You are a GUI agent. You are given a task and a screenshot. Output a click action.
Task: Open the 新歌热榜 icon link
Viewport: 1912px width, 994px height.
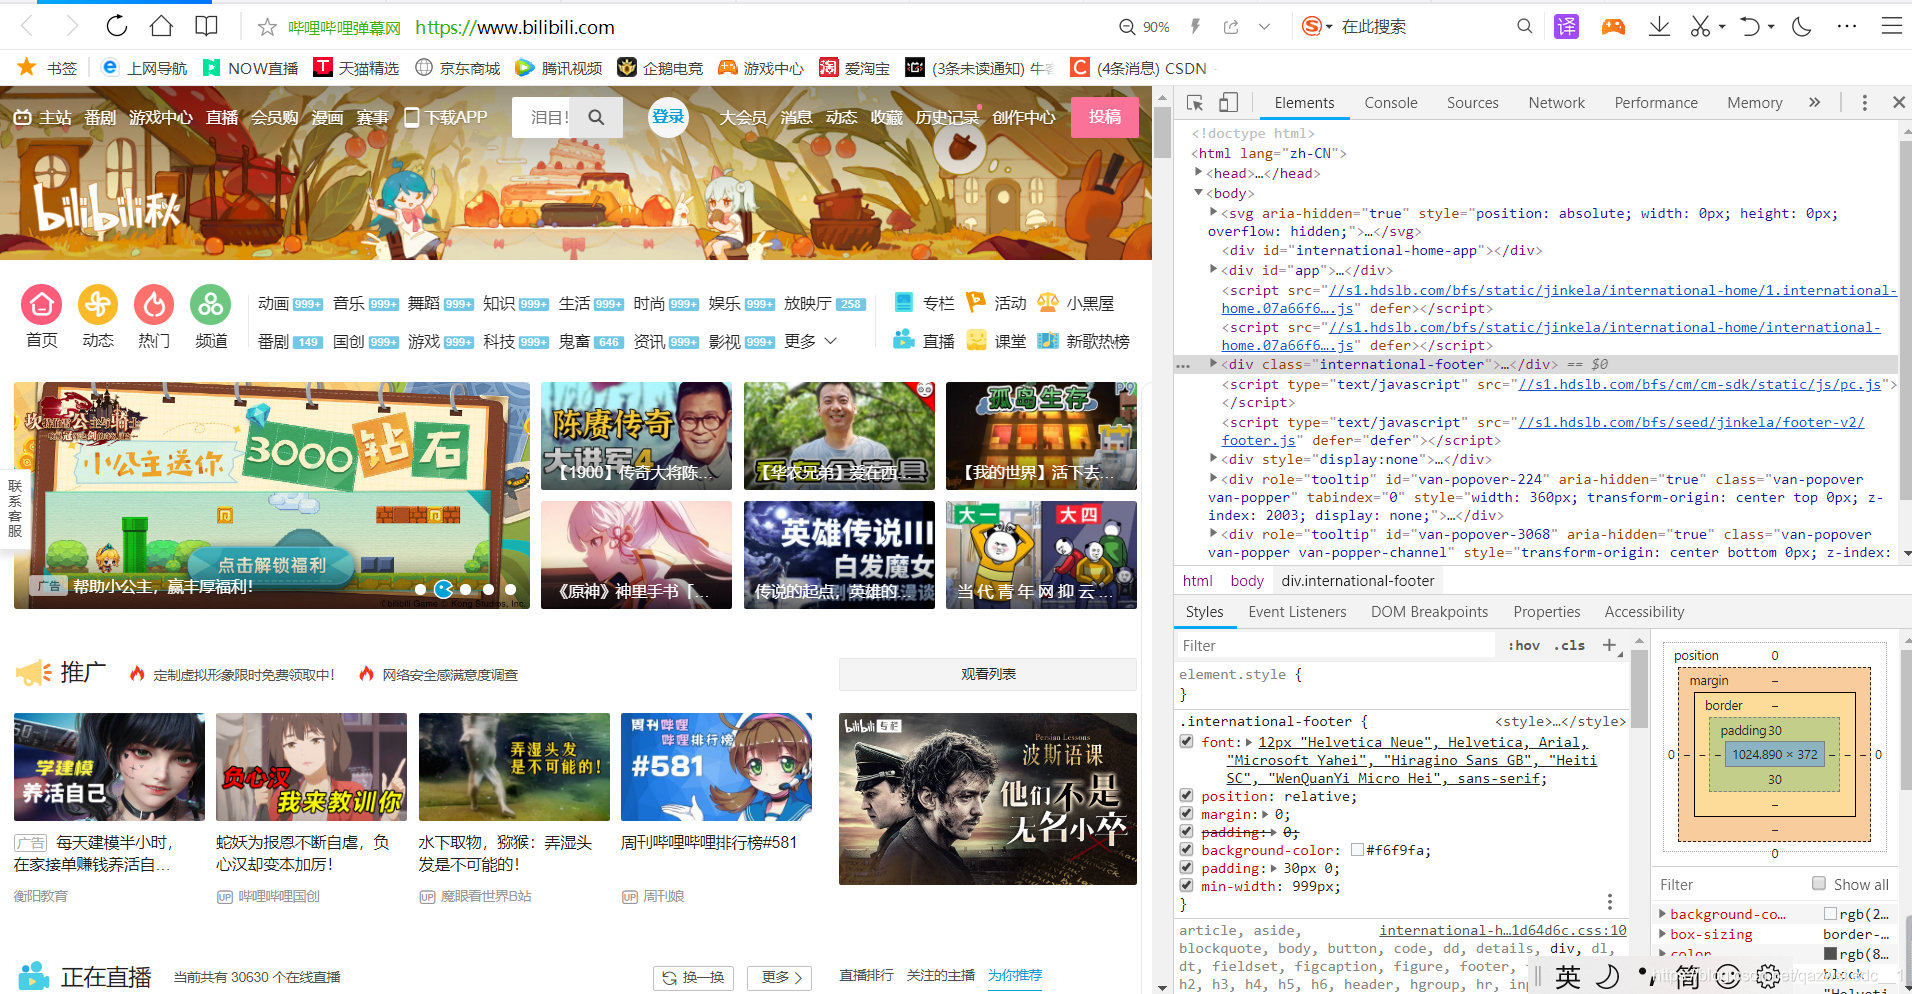(x=1048, y=340)
